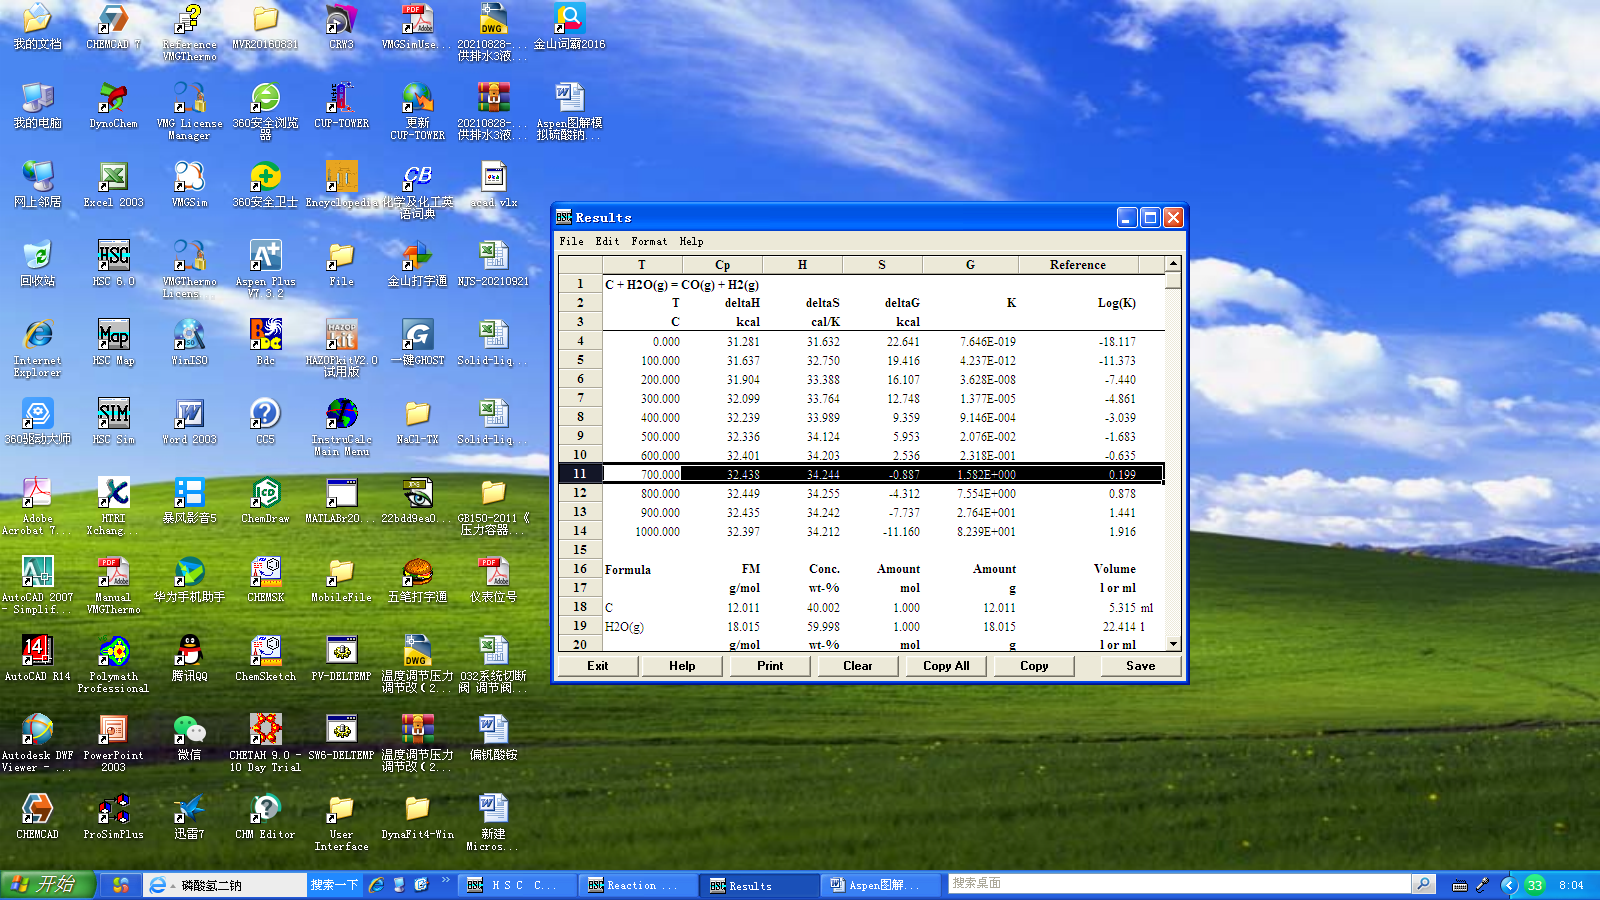This screenshot has width=1600, height=900.
Task: Open the HAZOPkit V2.0 desktop icon
Action: point(341,348)
